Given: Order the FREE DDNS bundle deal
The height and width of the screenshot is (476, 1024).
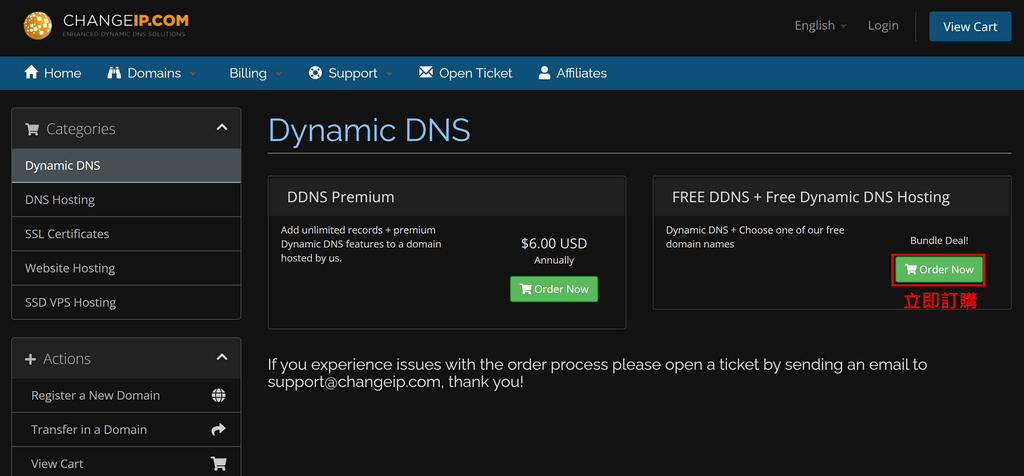Looking at the screenshot, I should [939, 269].
